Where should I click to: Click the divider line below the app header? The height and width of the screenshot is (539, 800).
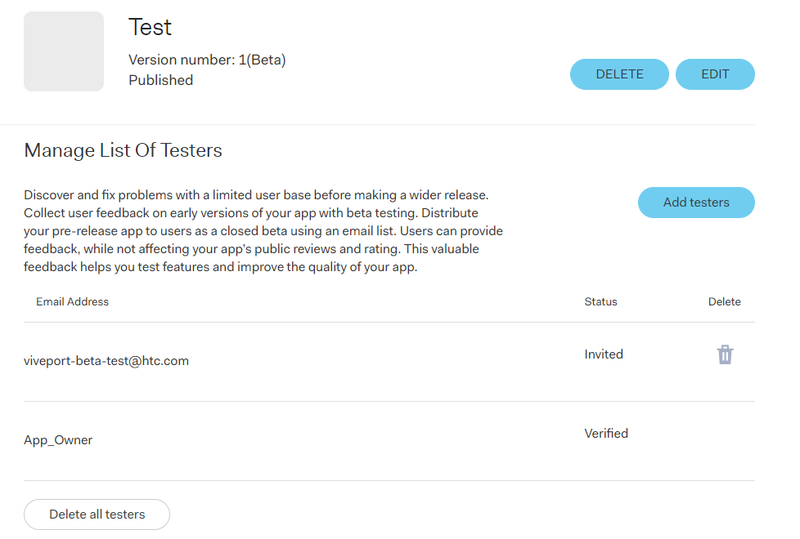coord(378,124)
